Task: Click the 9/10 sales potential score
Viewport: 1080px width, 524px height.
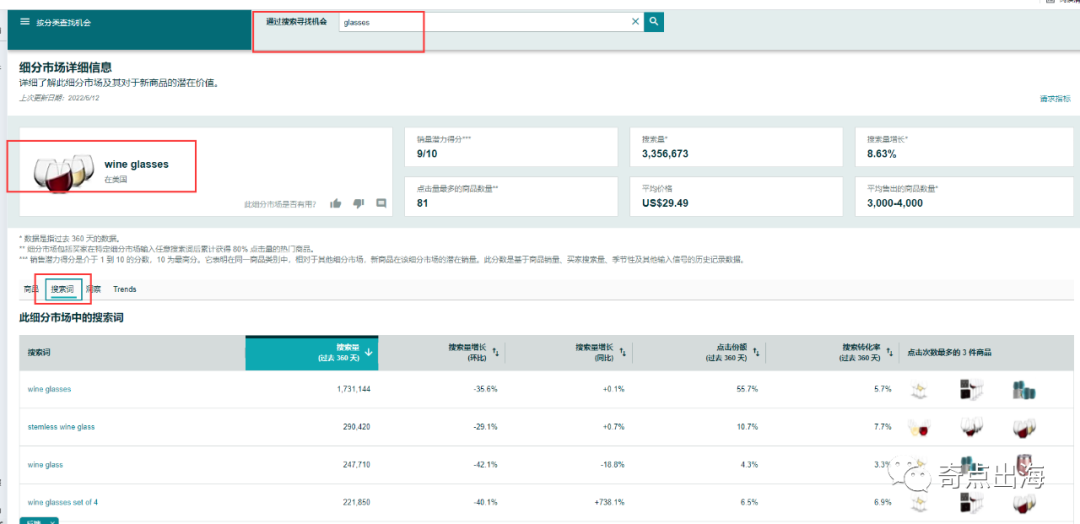Action: click(427, 154)
